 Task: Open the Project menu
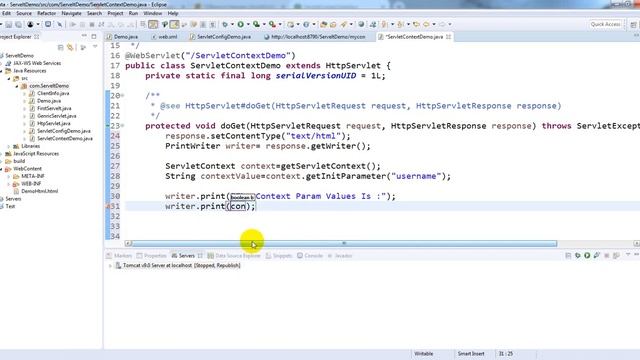click(115, 13)
